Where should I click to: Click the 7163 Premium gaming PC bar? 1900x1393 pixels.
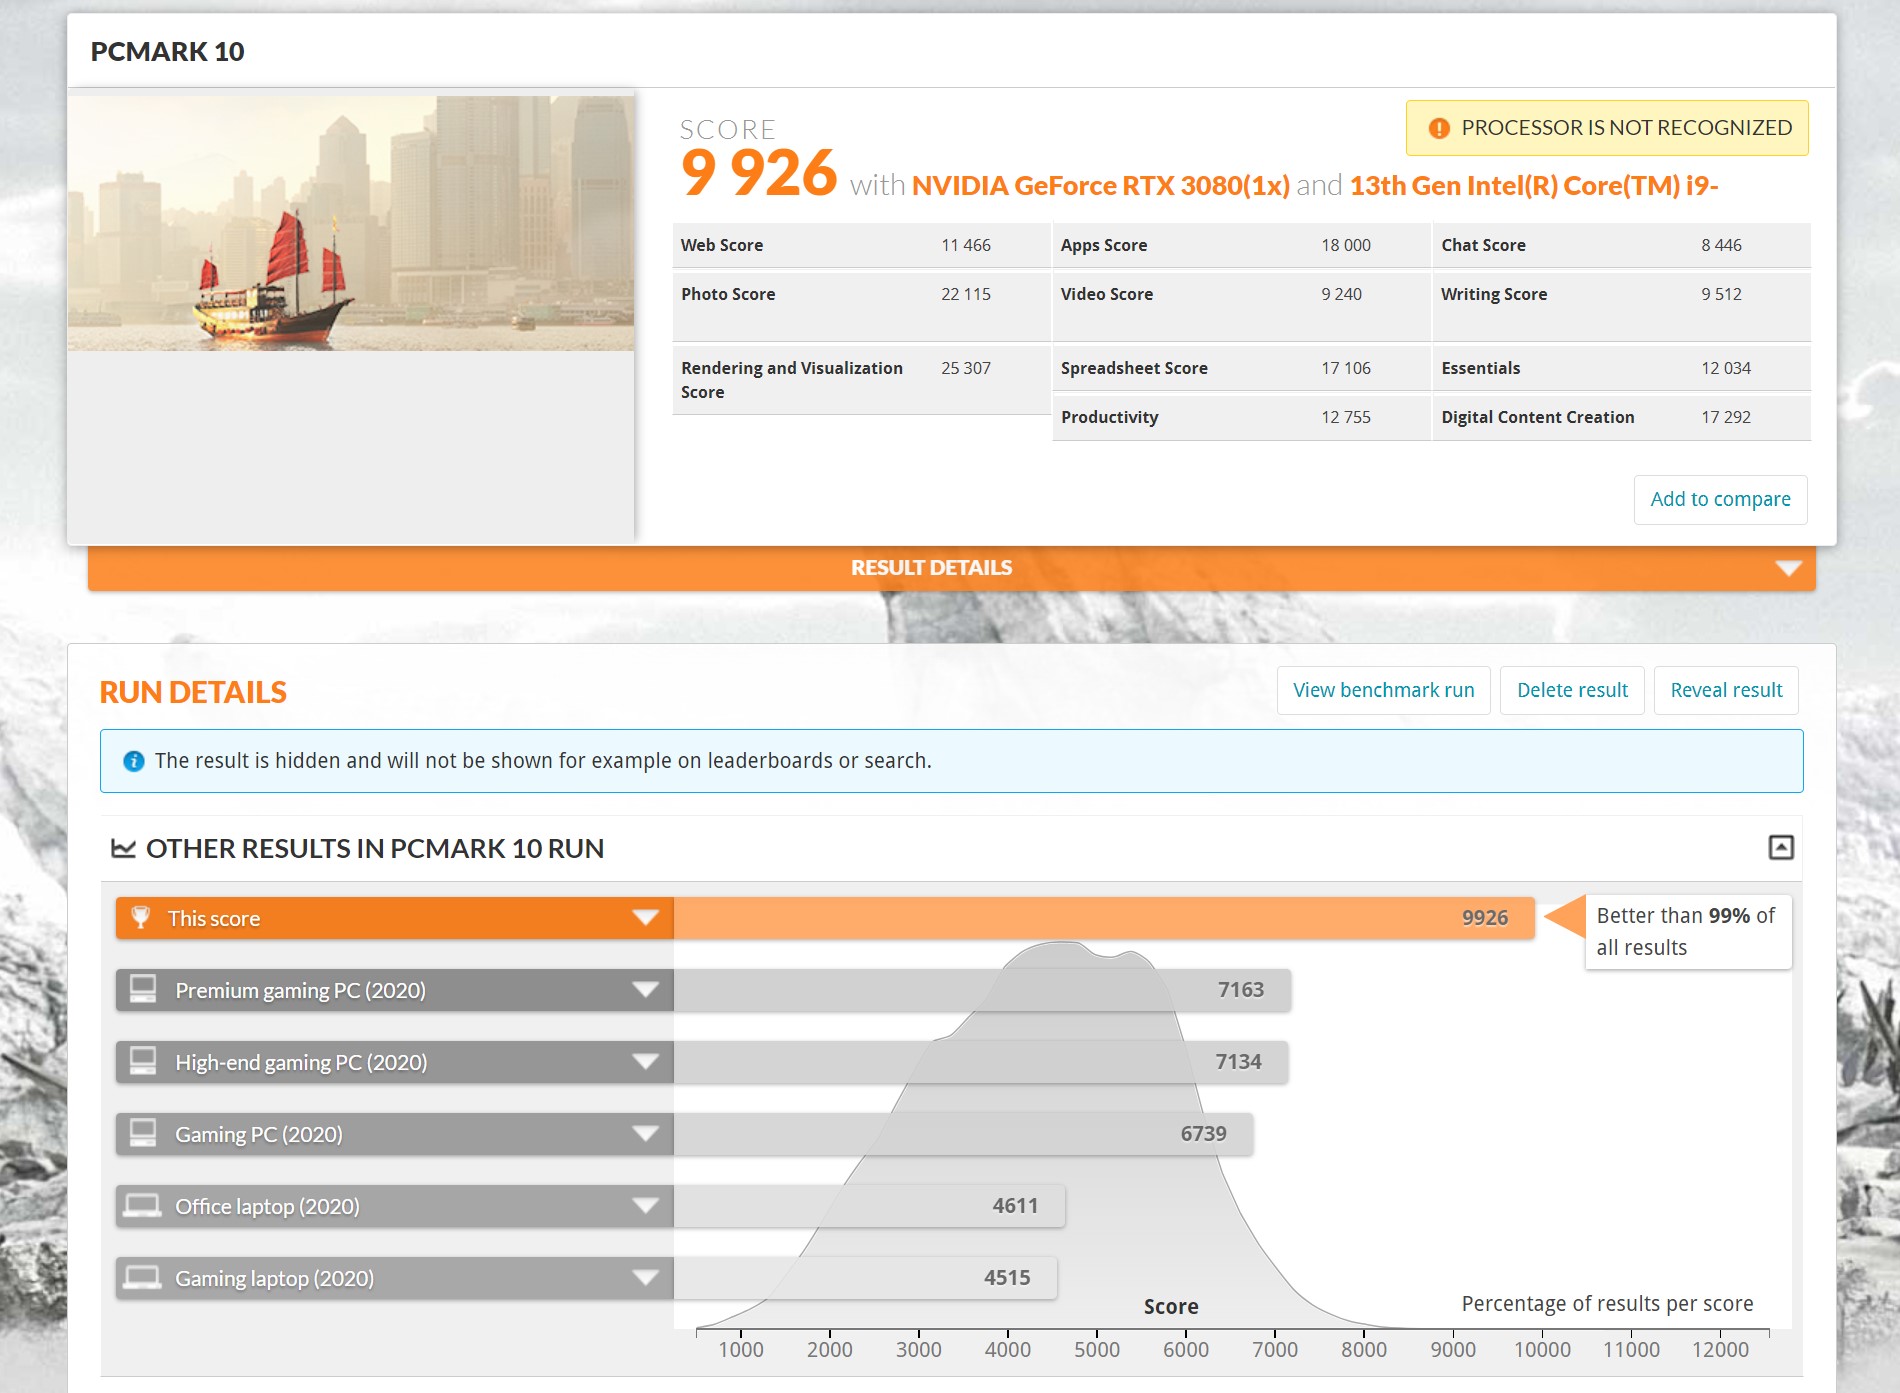982,989
